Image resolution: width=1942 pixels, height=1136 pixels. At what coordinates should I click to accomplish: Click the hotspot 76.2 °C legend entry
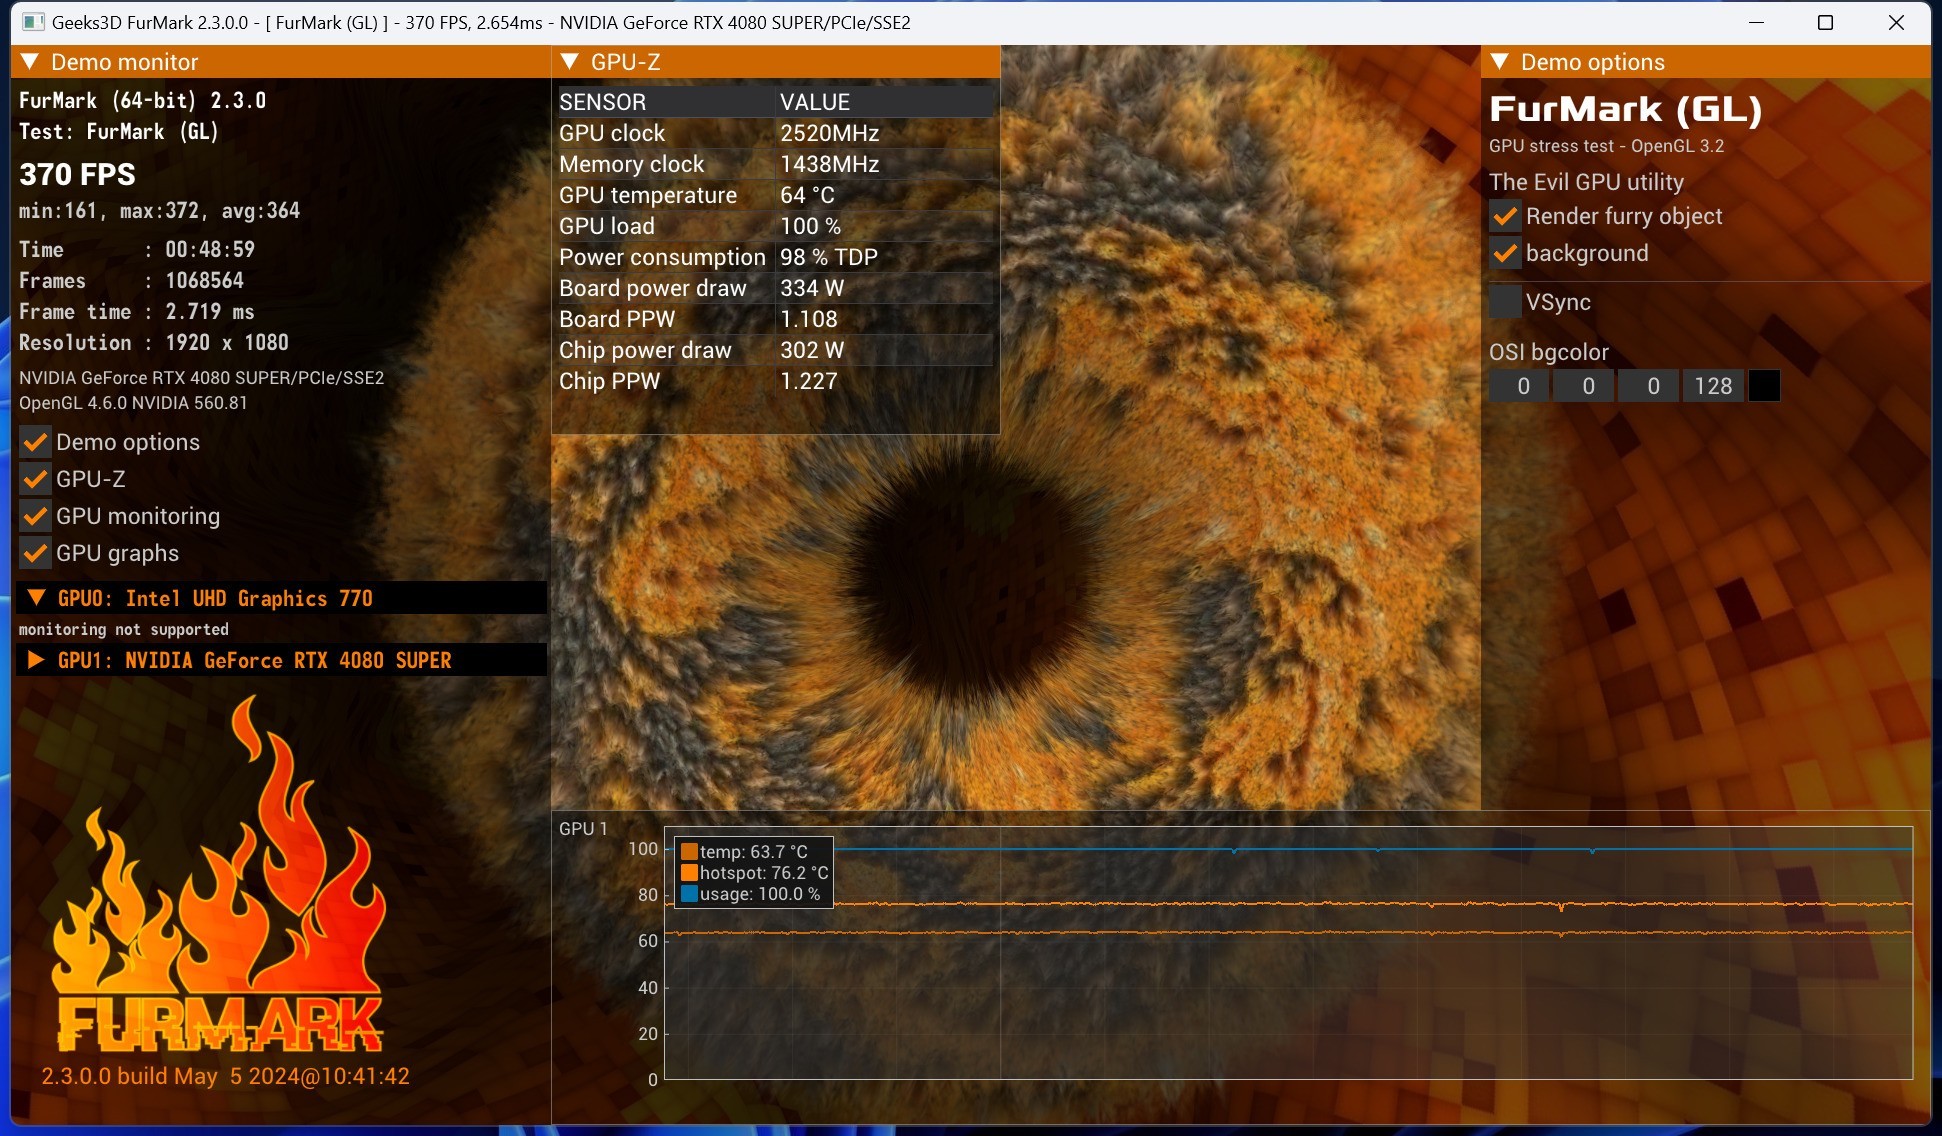click(x=755, y=873)
